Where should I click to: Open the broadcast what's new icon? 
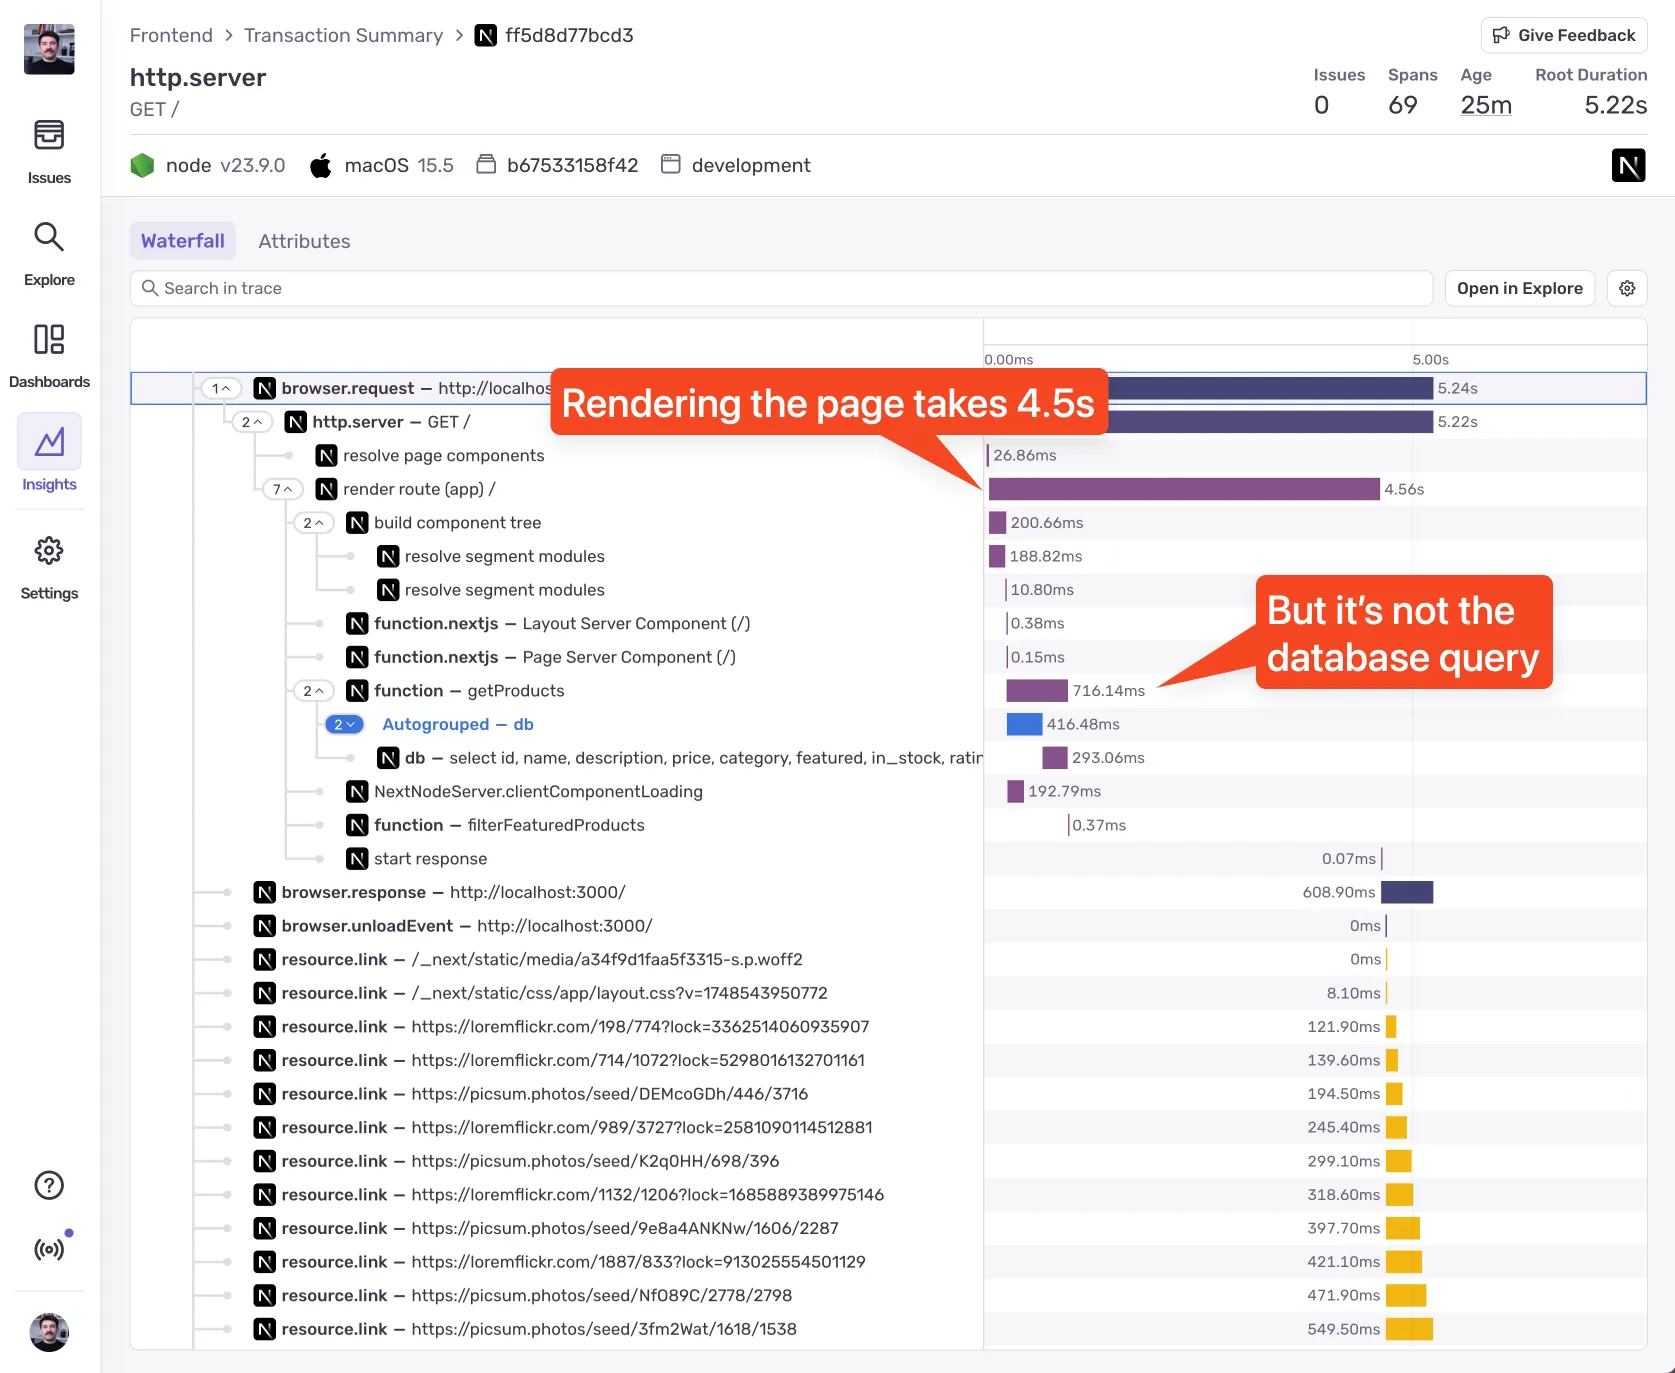[x=49, y=1249]
